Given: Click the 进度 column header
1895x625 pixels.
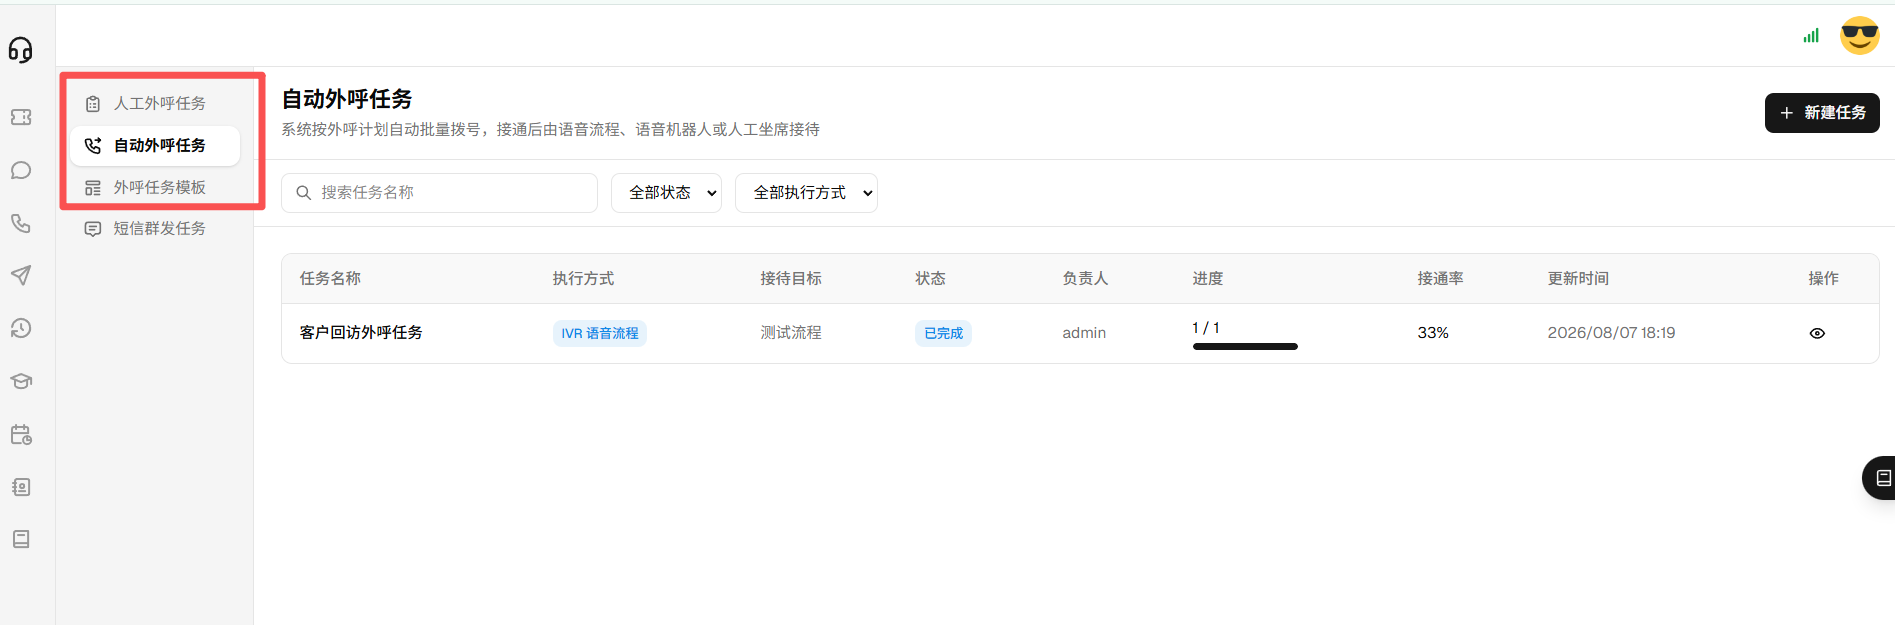Looking at the screenshot, I should (x=1208, y=279).
